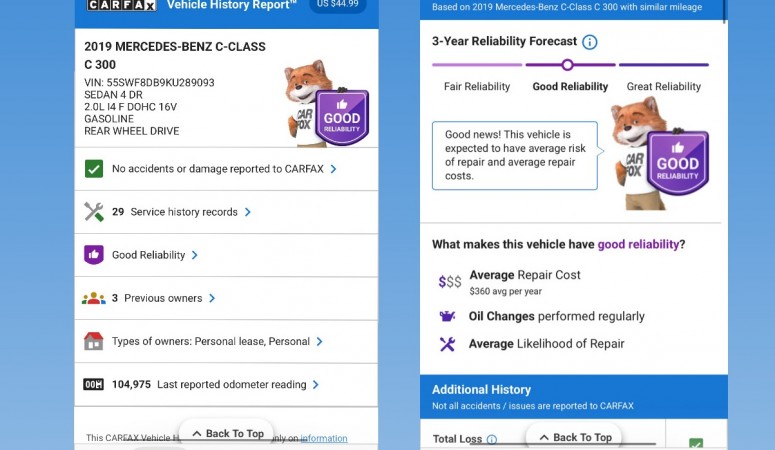Click the reliability forecast slider handle
This screenshot has width=775, height=450.
tap(567, 65)
